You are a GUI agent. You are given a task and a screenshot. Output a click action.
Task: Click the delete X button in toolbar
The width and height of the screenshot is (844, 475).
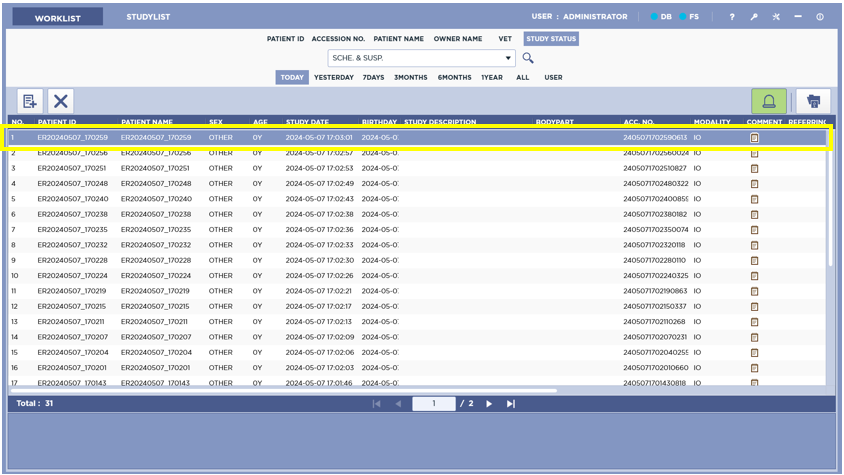pyautogui.click(x=61, y=101)
